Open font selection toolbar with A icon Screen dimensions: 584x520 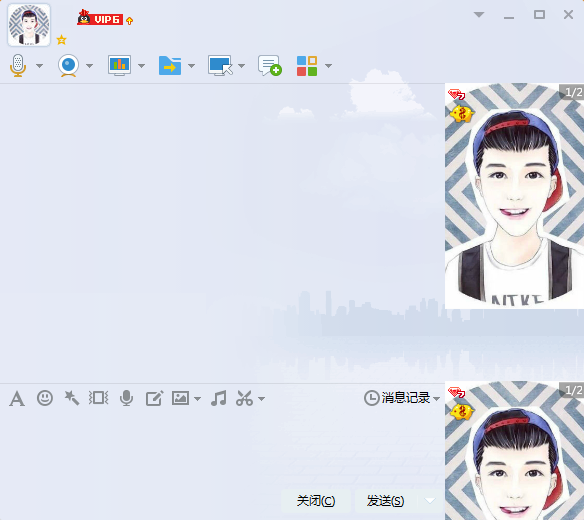tap(17, 399)
